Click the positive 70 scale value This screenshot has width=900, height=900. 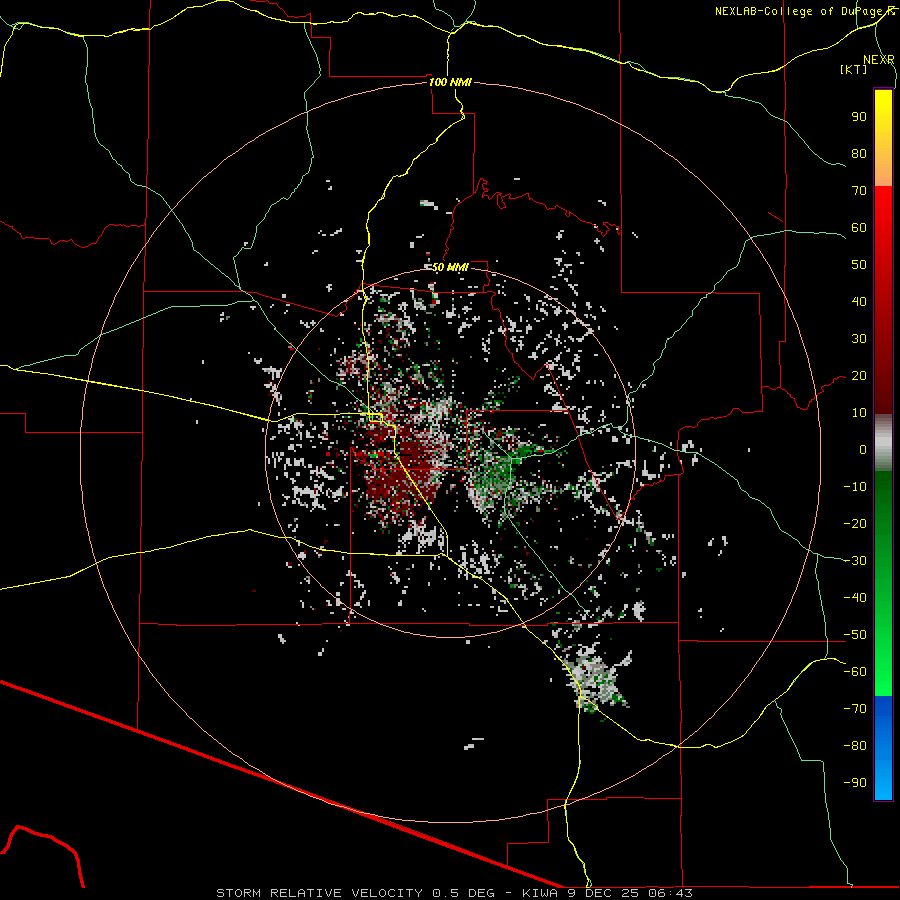(x=859, y=191)
